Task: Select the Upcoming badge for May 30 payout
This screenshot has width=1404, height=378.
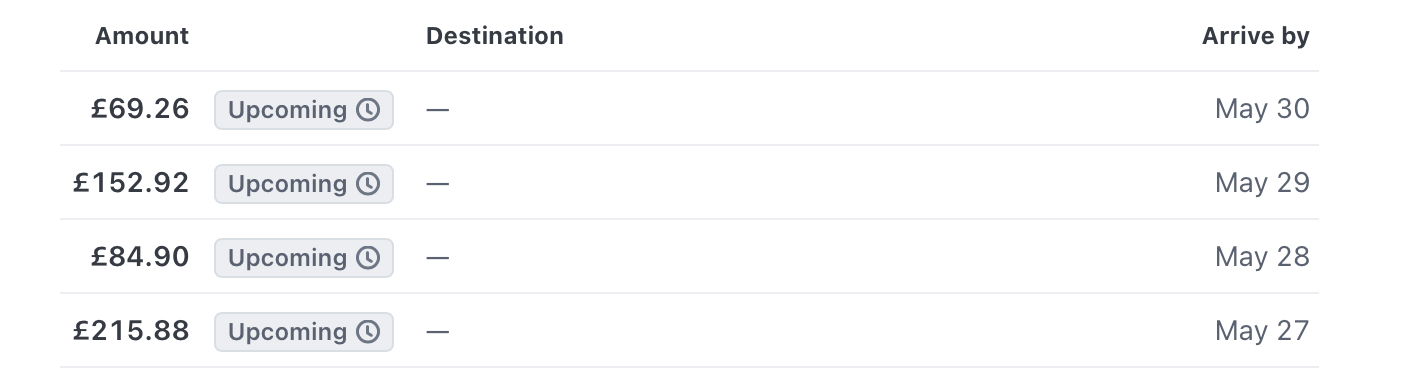Action: tap(304, 110)
